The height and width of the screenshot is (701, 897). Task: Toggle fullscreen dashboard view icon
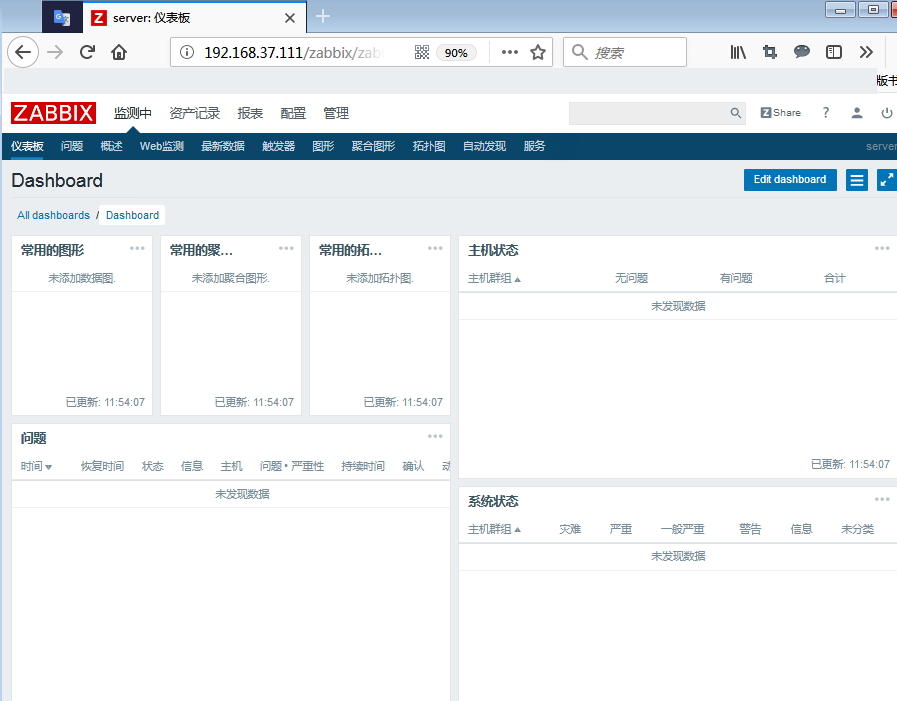[x=886, y=180]
